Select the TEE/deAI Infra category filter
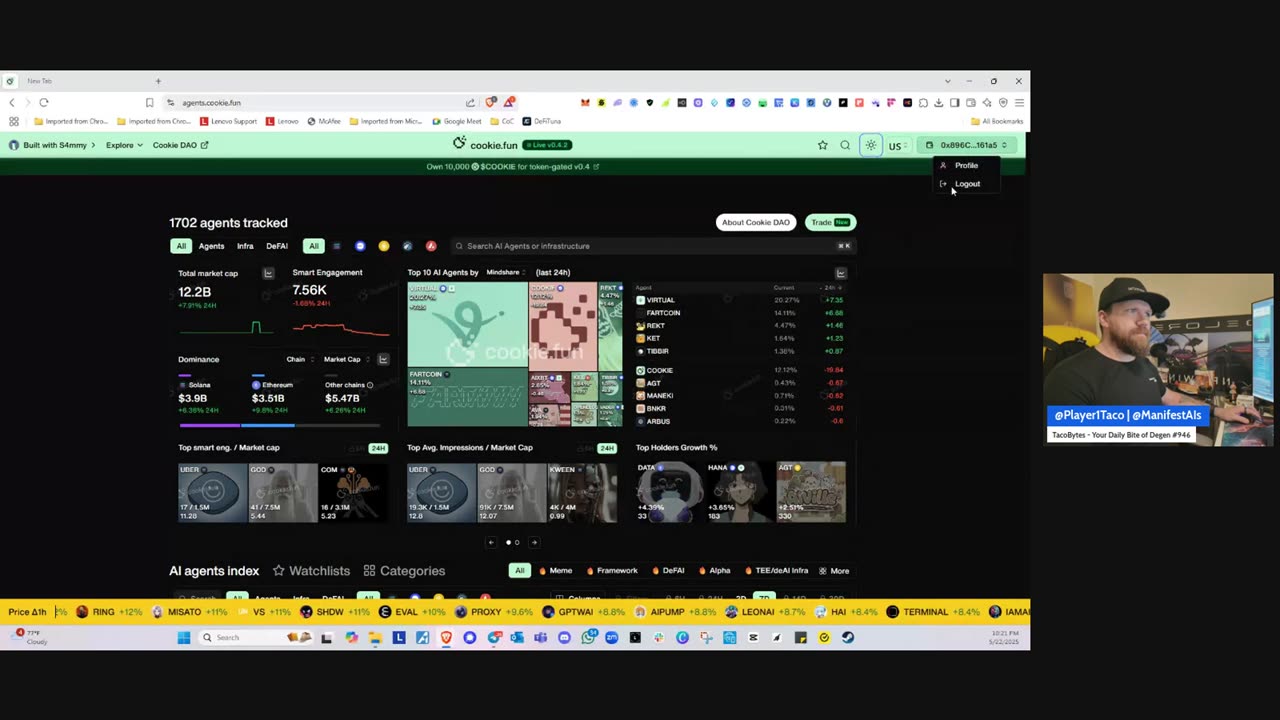Viewport: 1280px width, 720px height. [778, 571]
